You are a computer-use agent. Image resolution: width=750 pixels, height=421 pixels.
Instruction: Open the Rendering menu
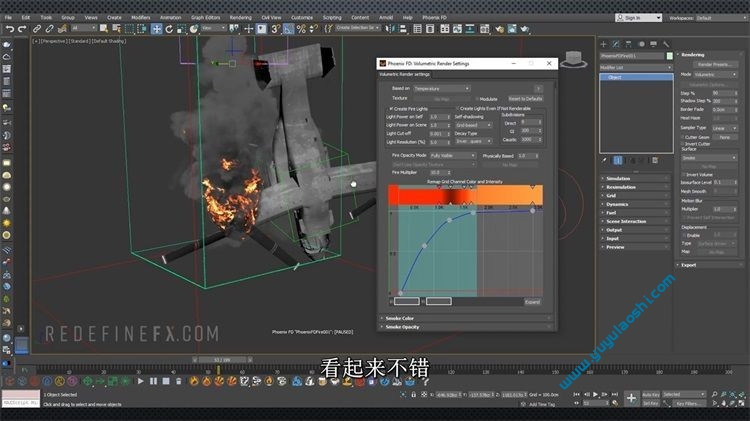(x=241, y=17)
